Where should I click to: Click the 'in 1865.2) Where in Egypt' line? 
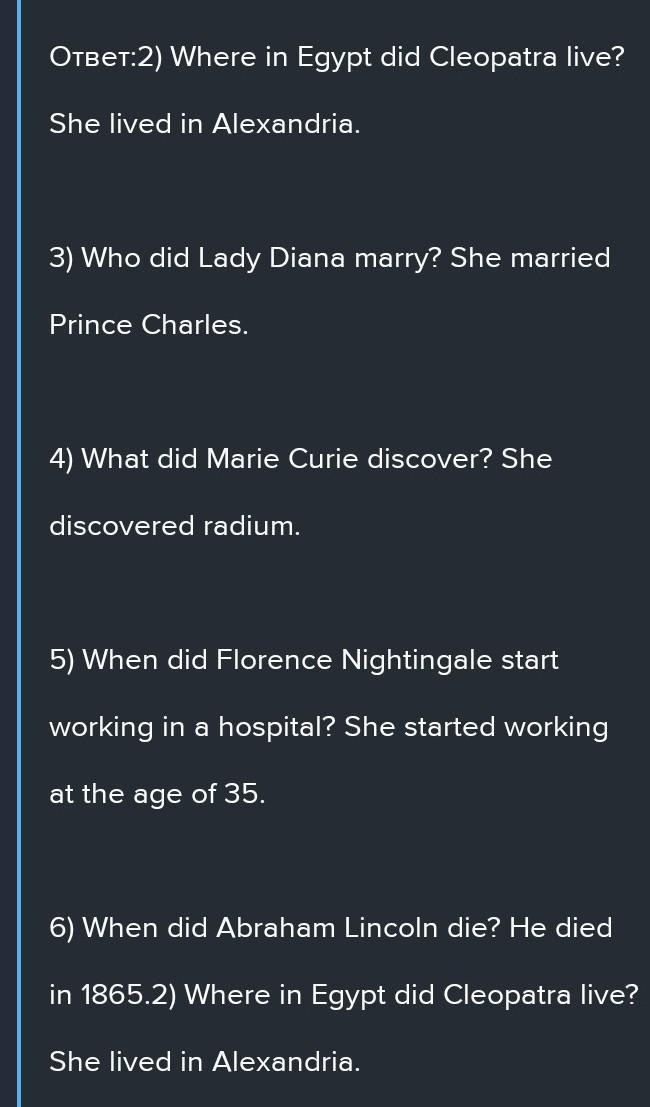point(344,995)
